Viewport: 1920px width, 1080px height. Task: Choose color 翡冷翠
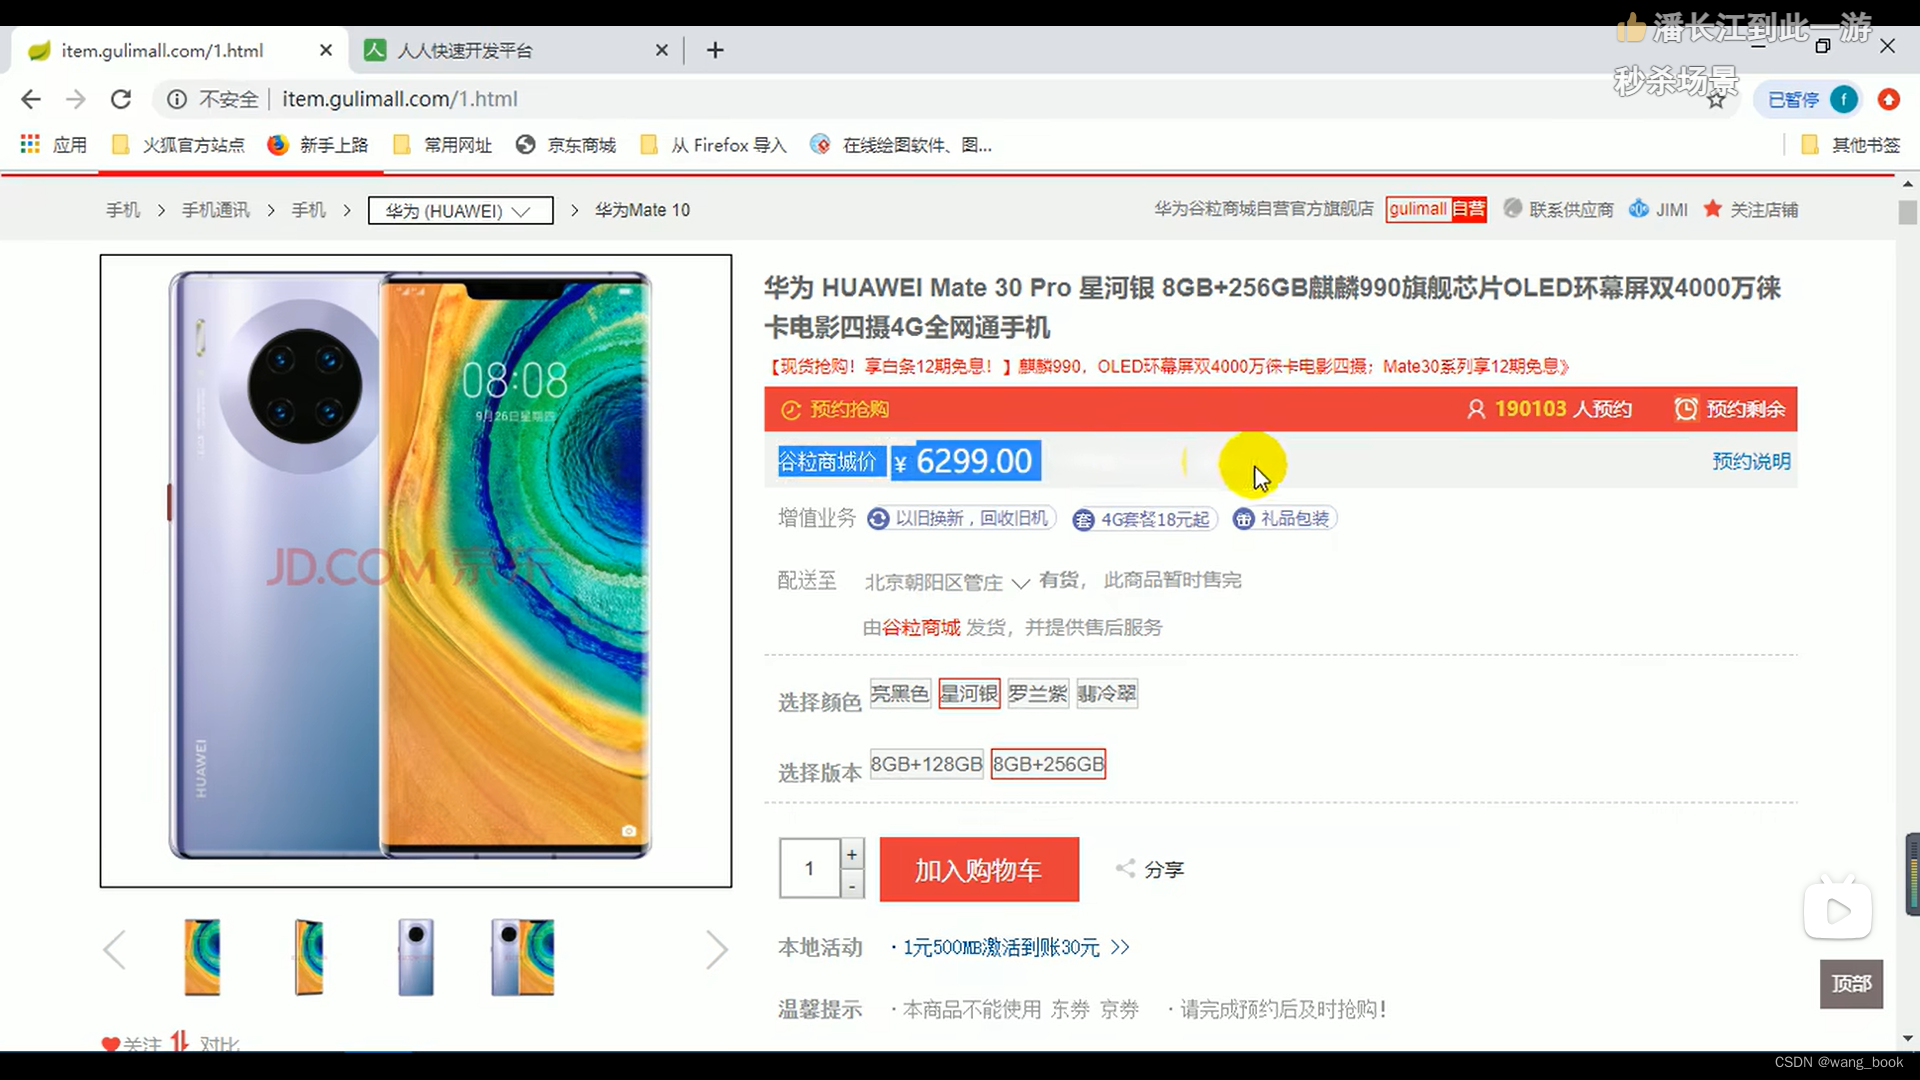tap(1107, 693)
